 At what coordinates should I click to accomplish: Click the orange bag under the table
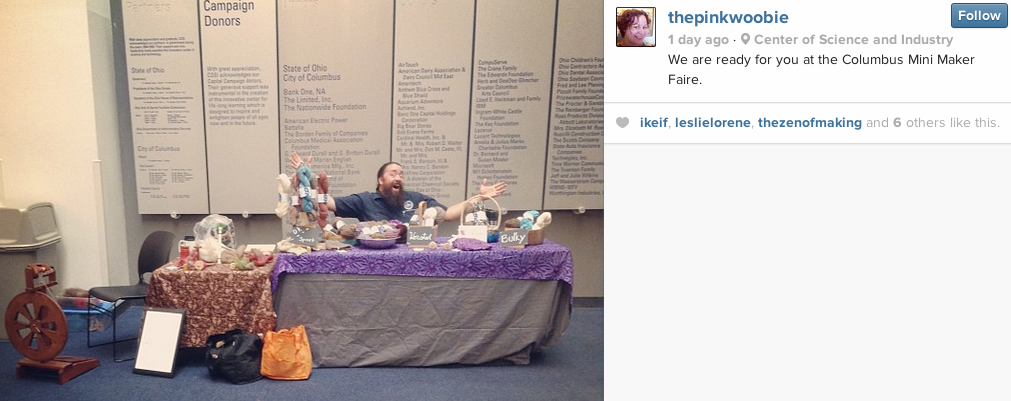tap(286, 353)
